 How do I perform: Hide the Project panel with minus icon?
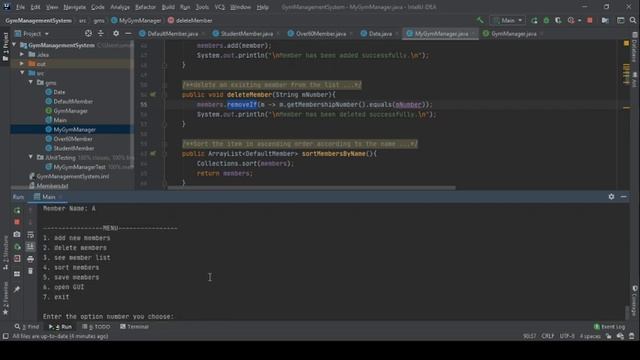click(x=128, y=33)
